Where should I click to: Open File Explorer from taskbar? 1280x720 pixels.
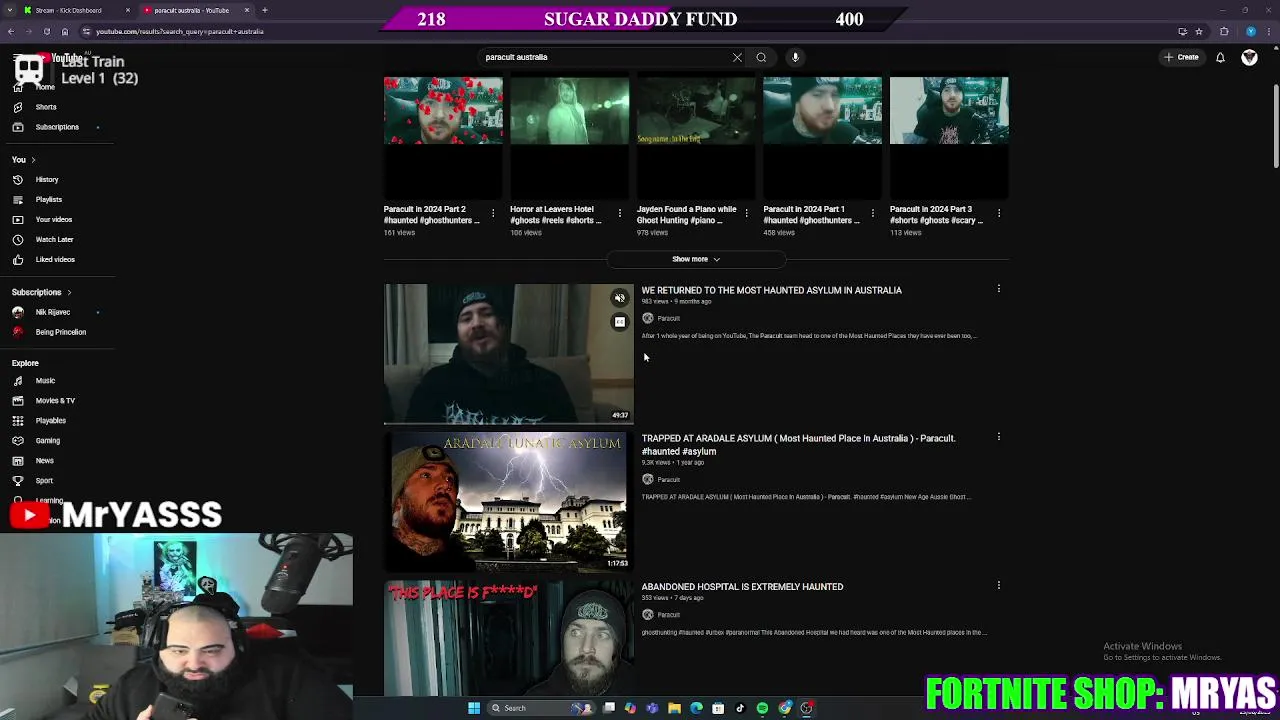(674, 708)
